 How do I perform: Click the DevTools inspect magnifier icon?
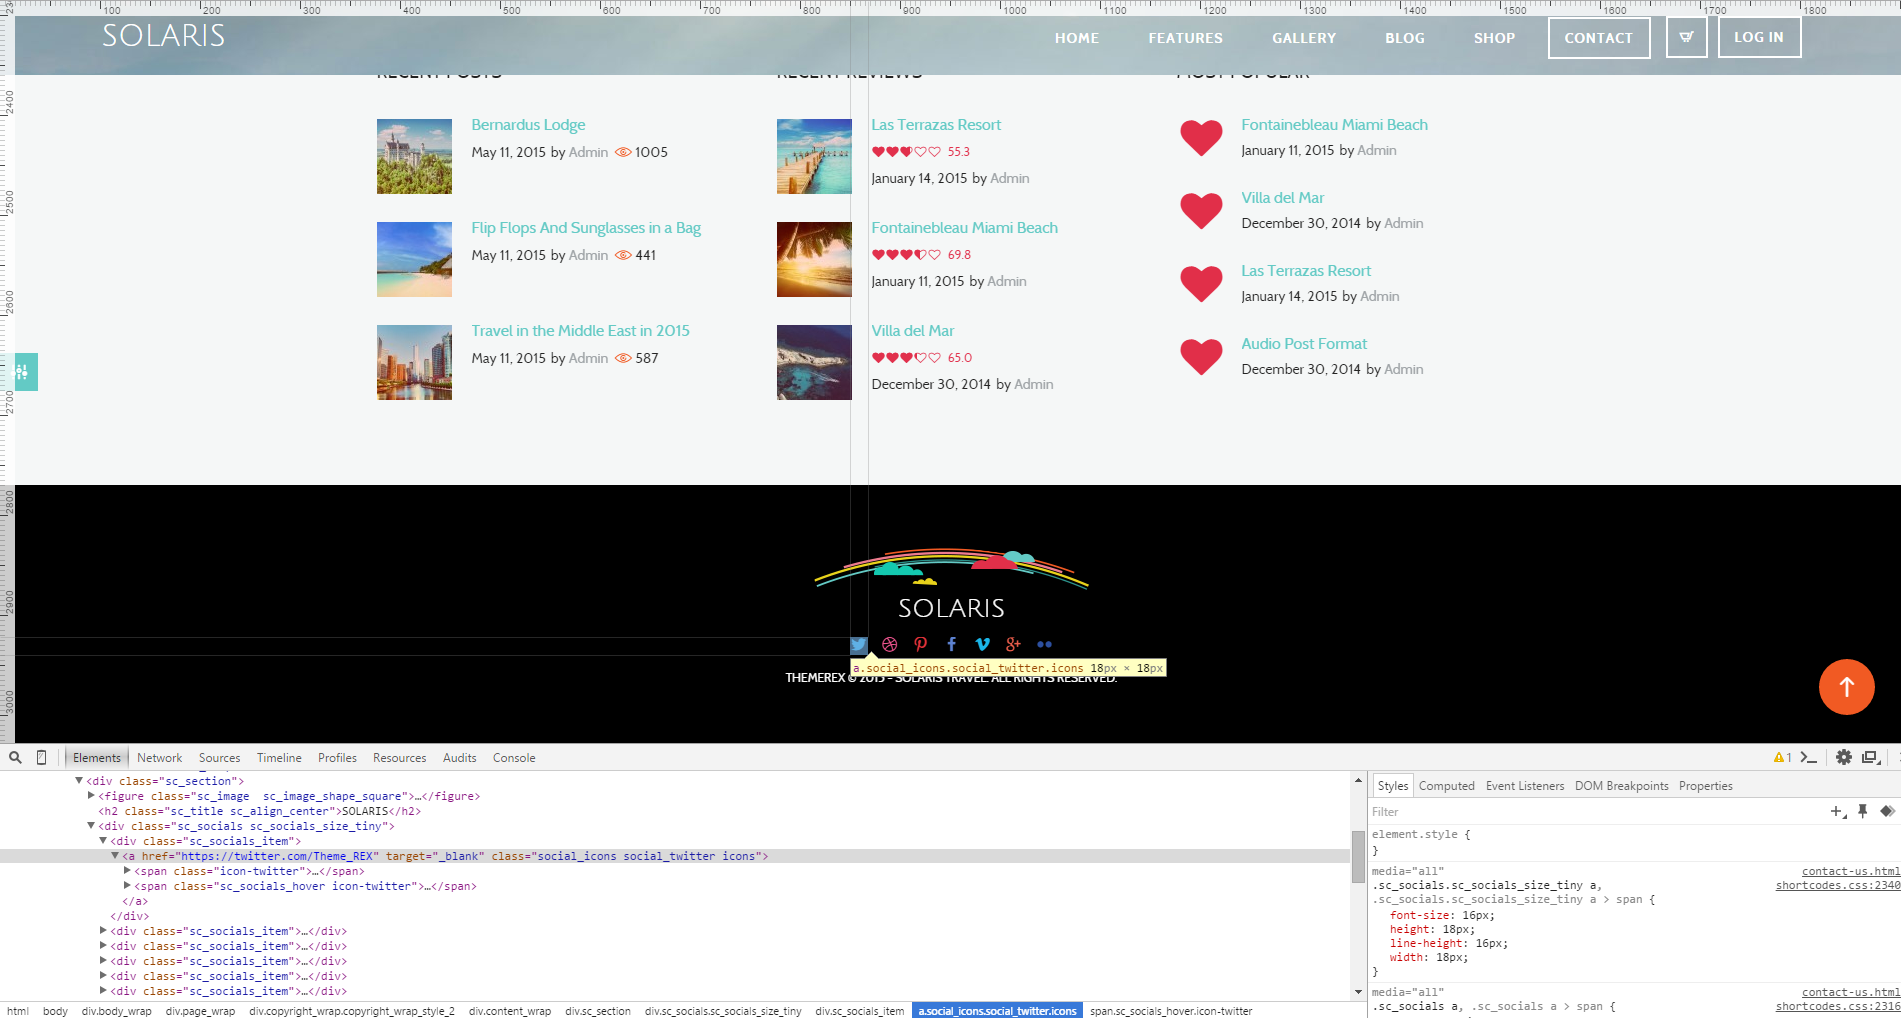pyautogui.click(x=15, y=758)
